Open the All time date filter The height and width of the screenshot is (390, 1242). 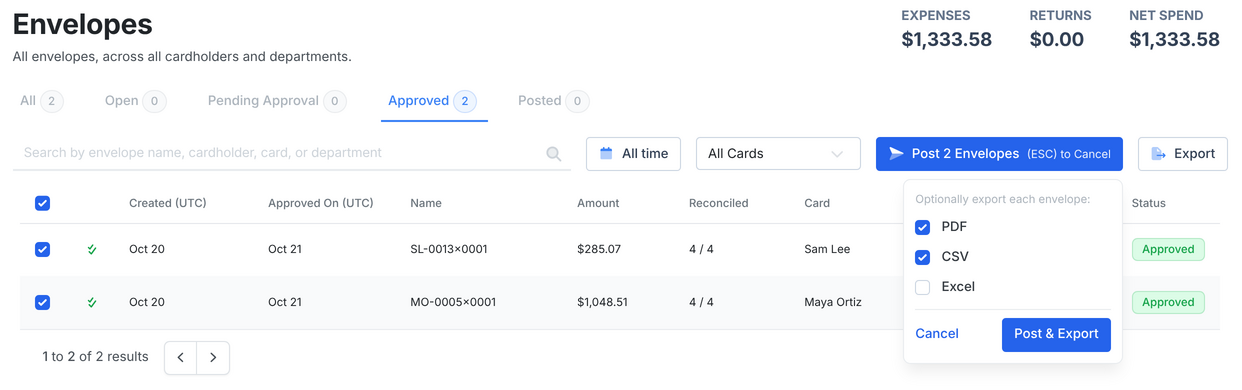click(x=633, y=154)
